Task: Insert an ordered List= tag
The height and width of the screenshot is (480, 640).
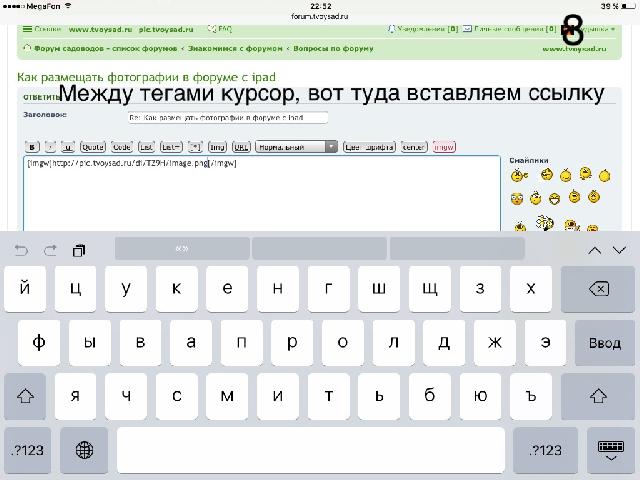Action: pyautogui.click(x=171, y=147)
